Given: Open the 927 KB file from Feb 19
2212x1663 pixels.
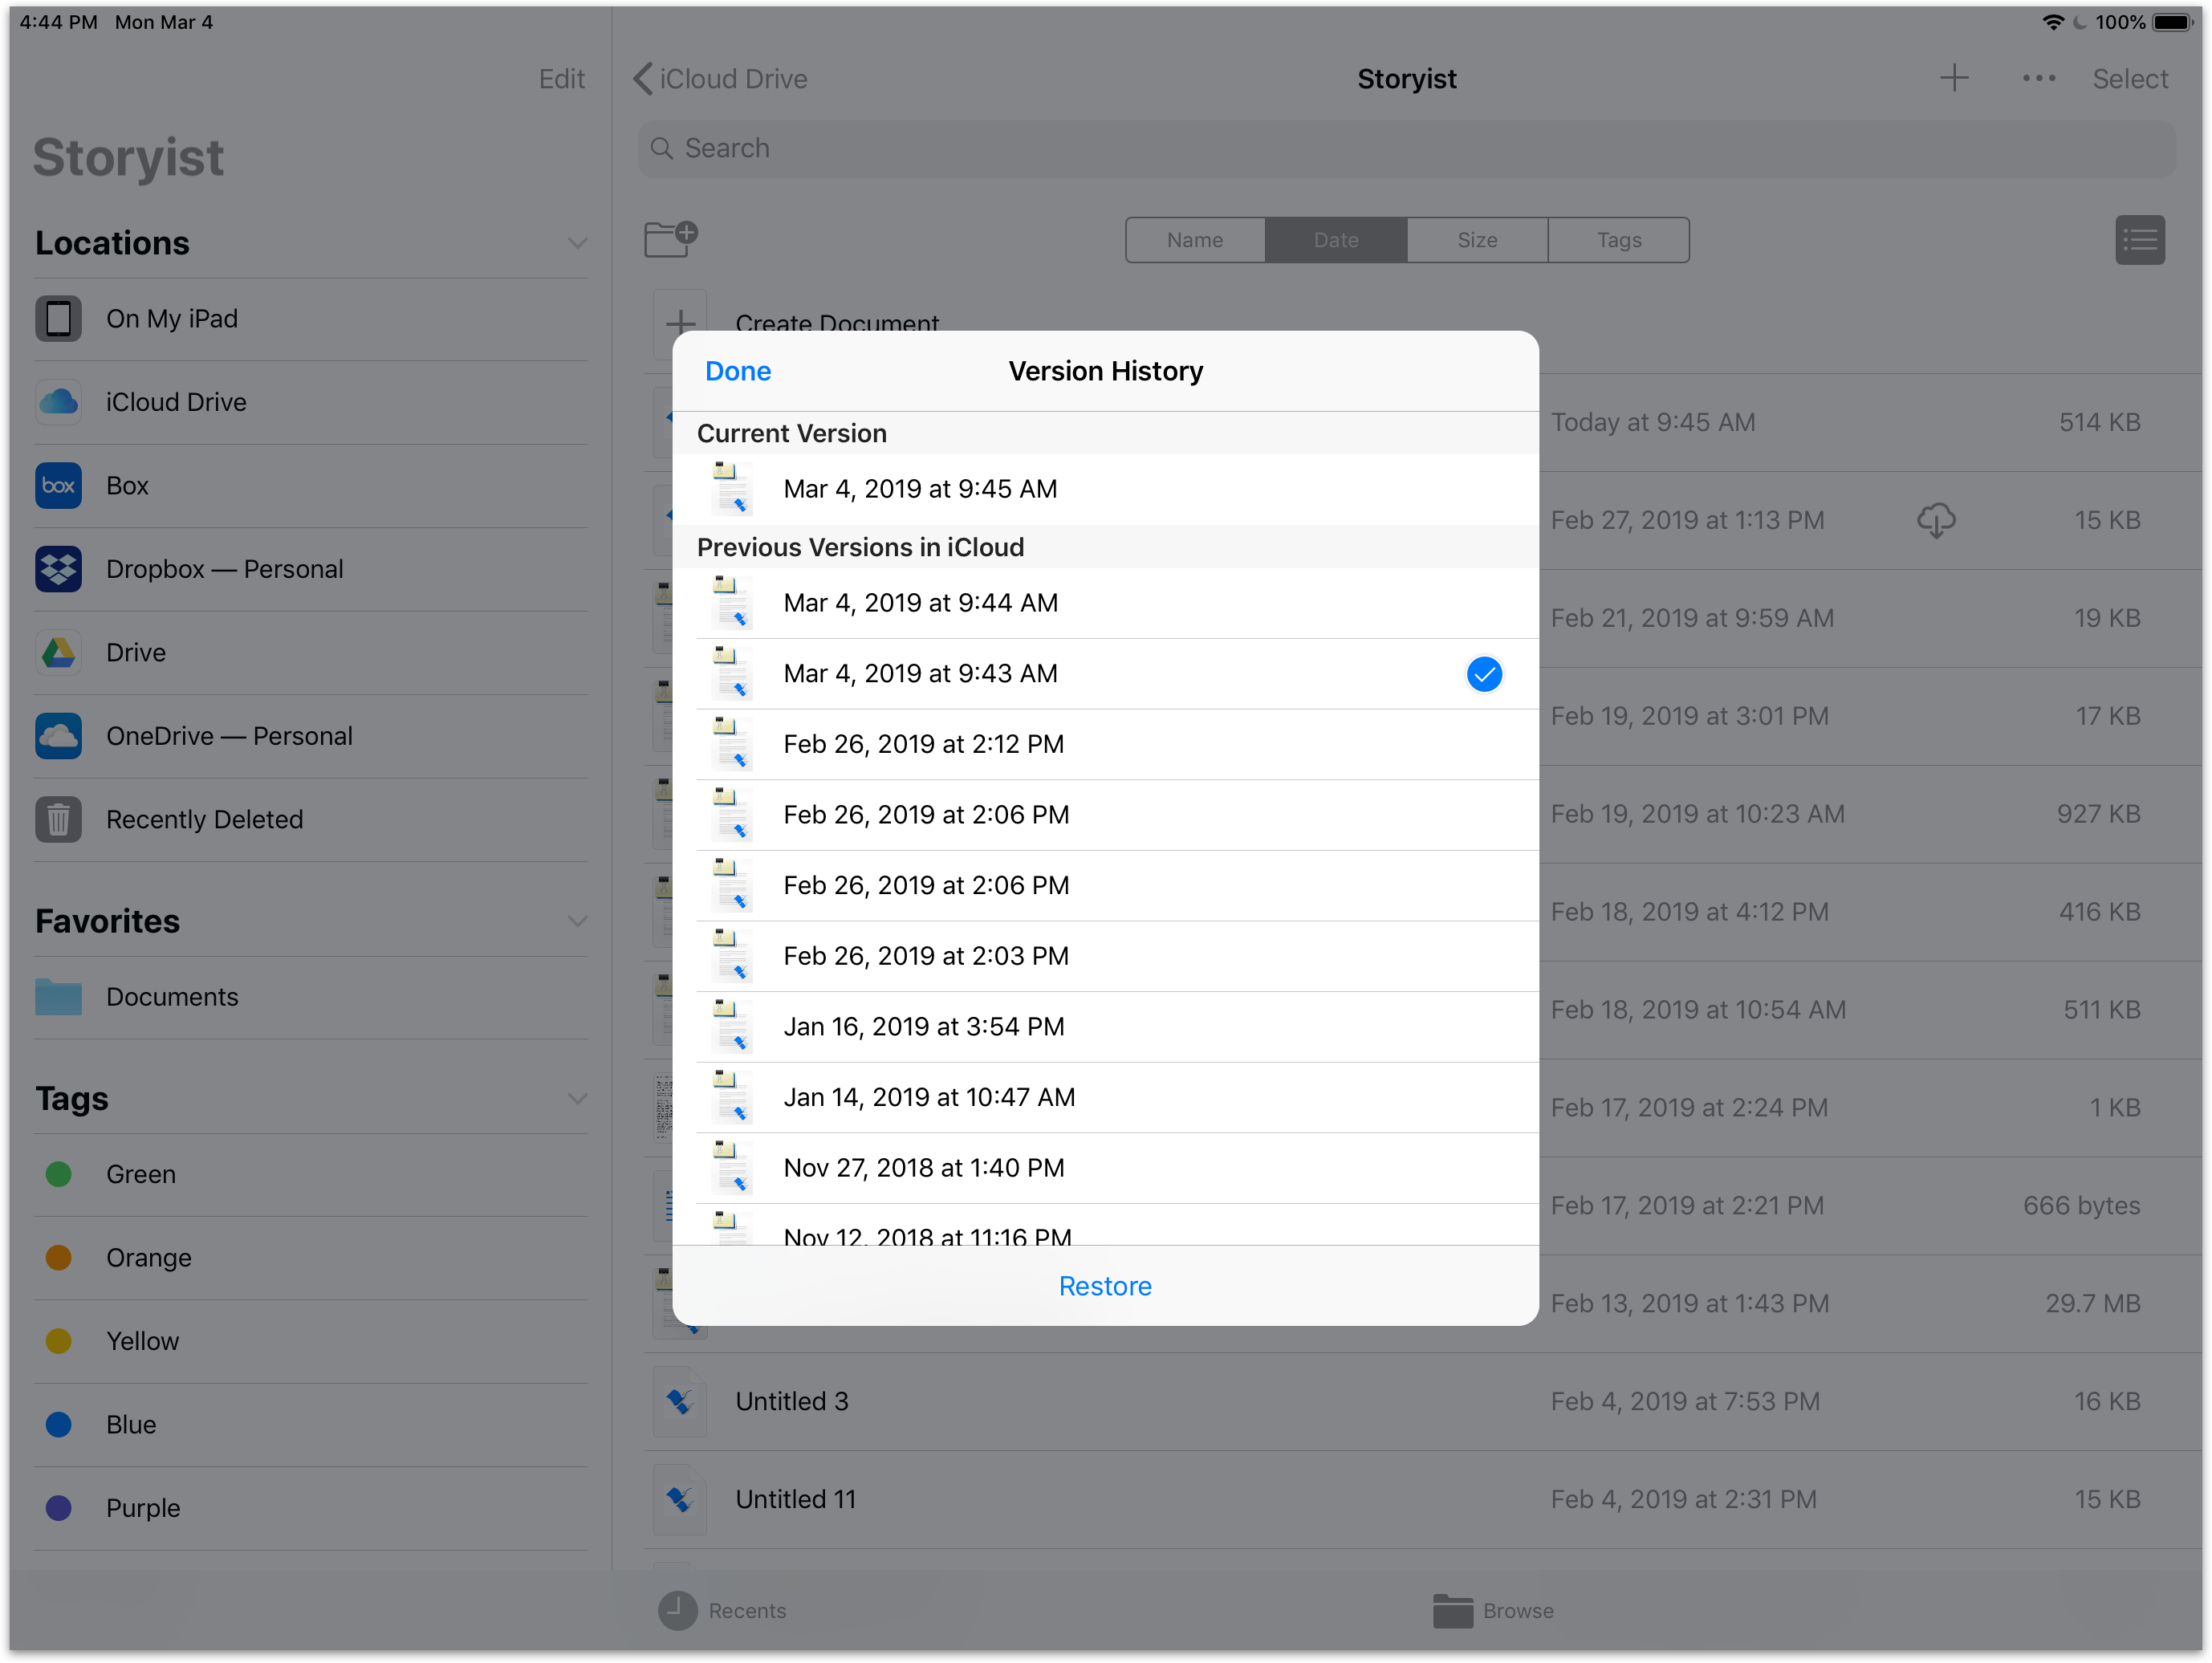Looking at the screenshot, I should (1870, 814).
